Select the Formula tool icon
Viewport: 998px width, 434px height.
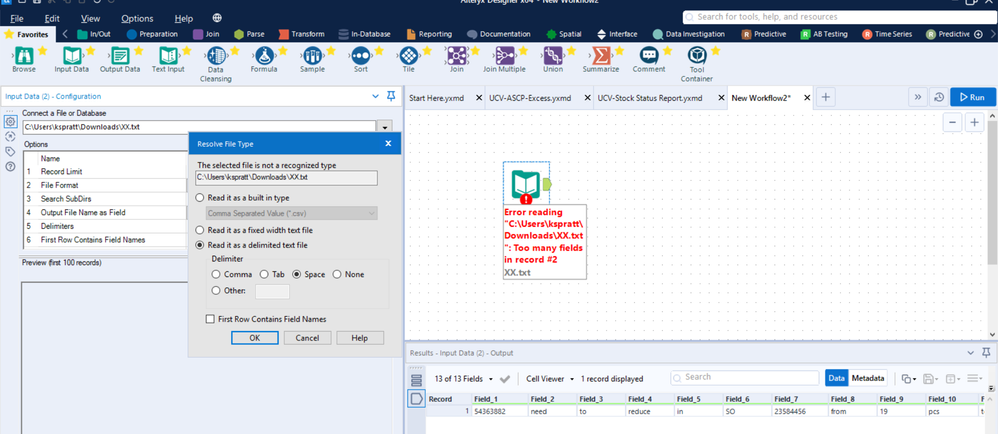coord(264,56)
